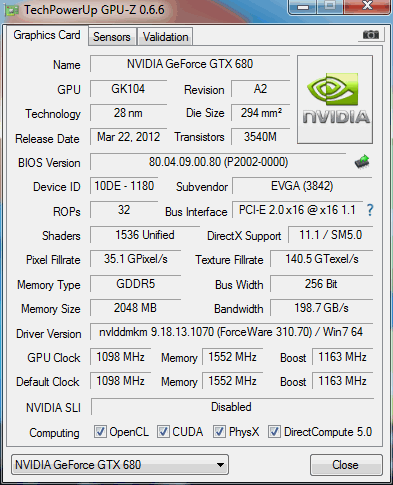Toggle the OpenCL checkbox
393x485 pixels.
coord(100,431)
